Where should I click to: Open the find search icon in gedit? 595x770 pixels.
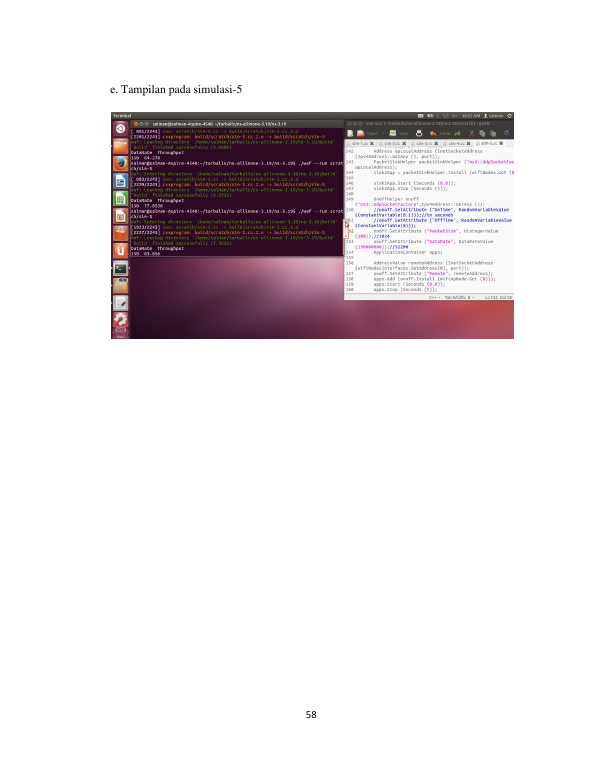507,133
